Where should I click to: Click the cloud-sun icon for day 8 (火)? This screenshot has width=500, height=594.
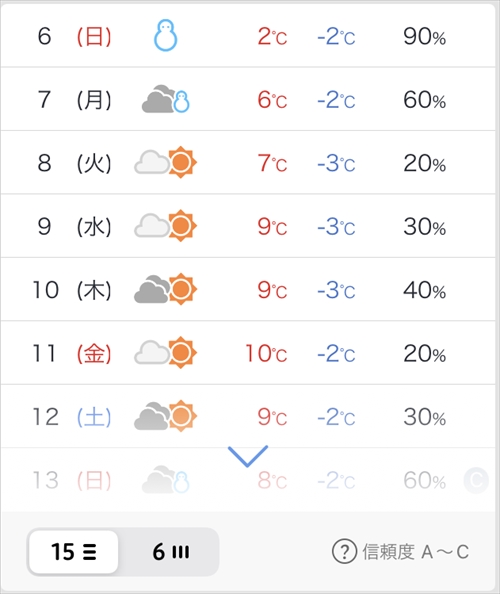[166, 163]
